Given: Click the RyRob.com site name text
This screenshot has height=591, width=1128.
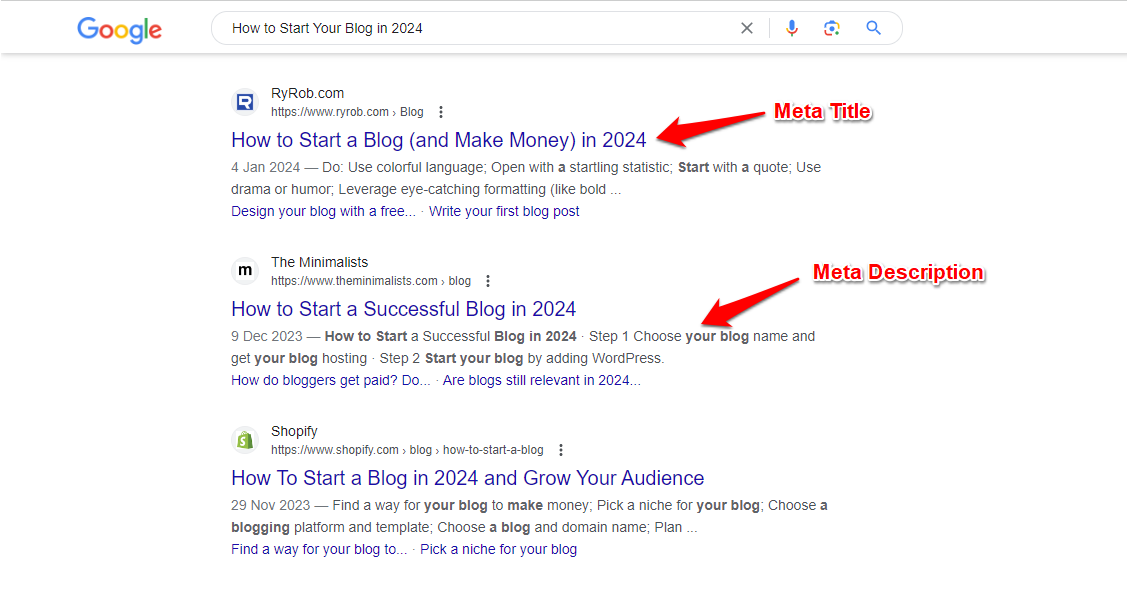Looking at the screenshot, I should click(307, 93).
